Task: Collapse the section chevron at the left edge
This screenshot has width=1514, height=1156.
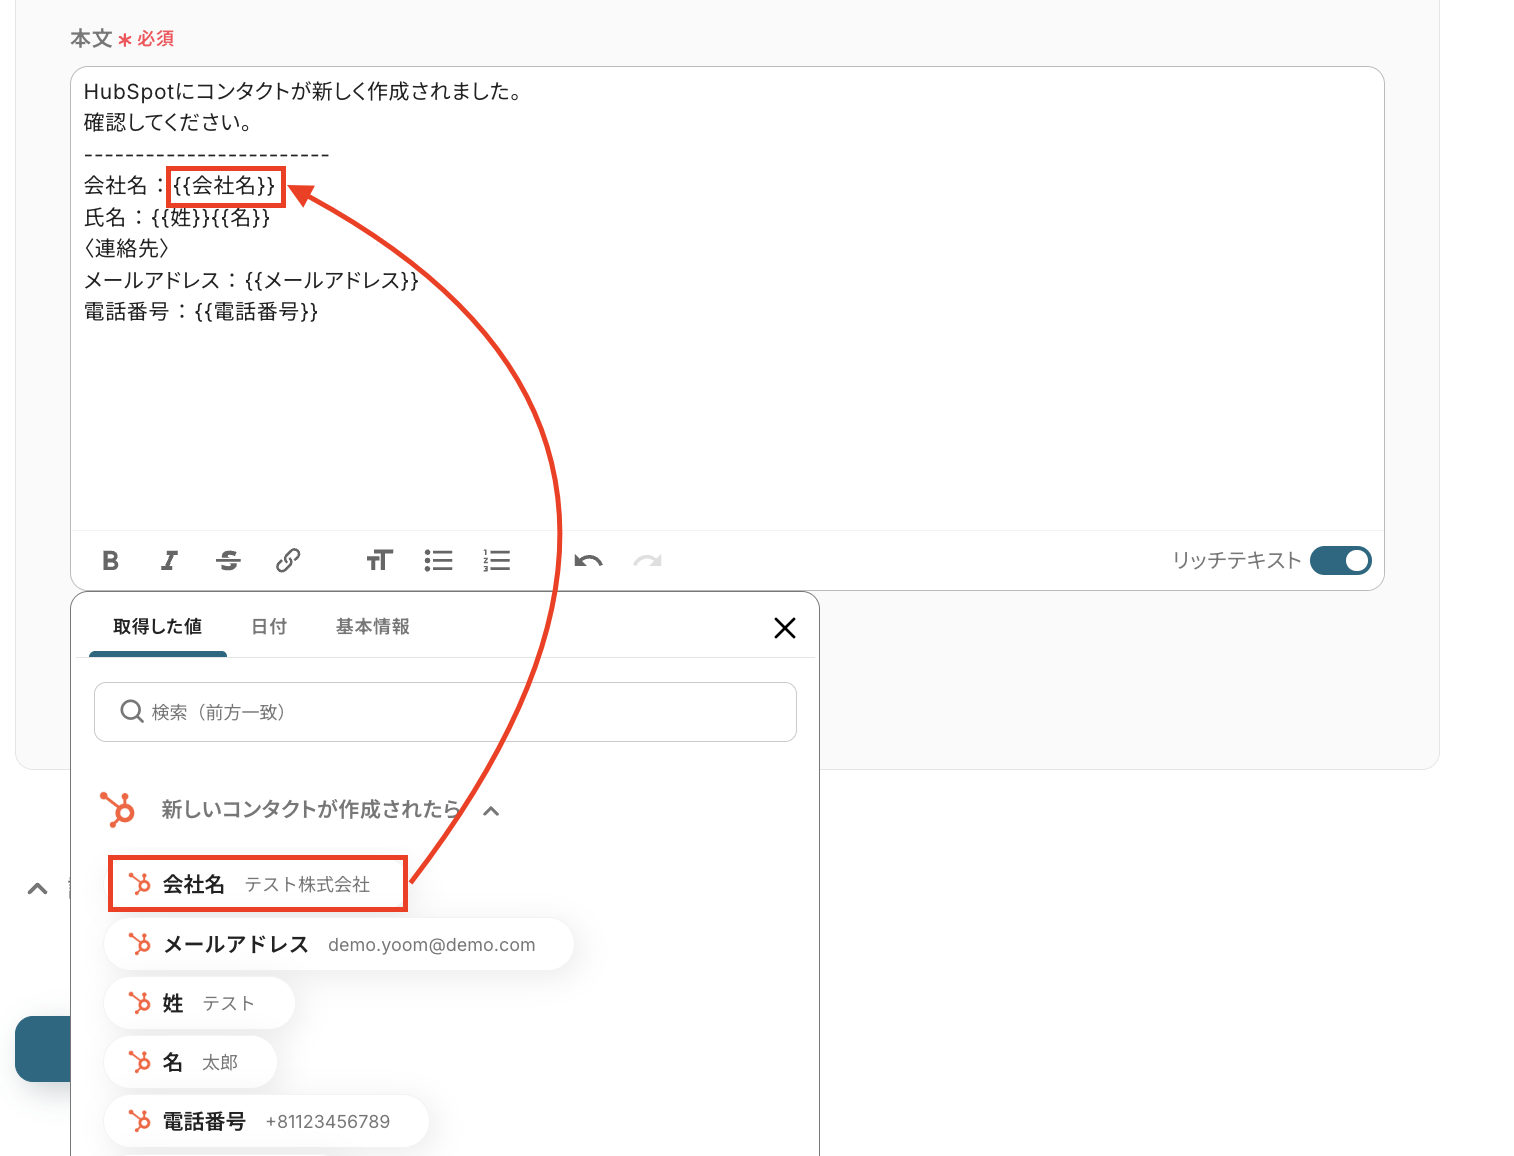Action: tap(38, 888)
